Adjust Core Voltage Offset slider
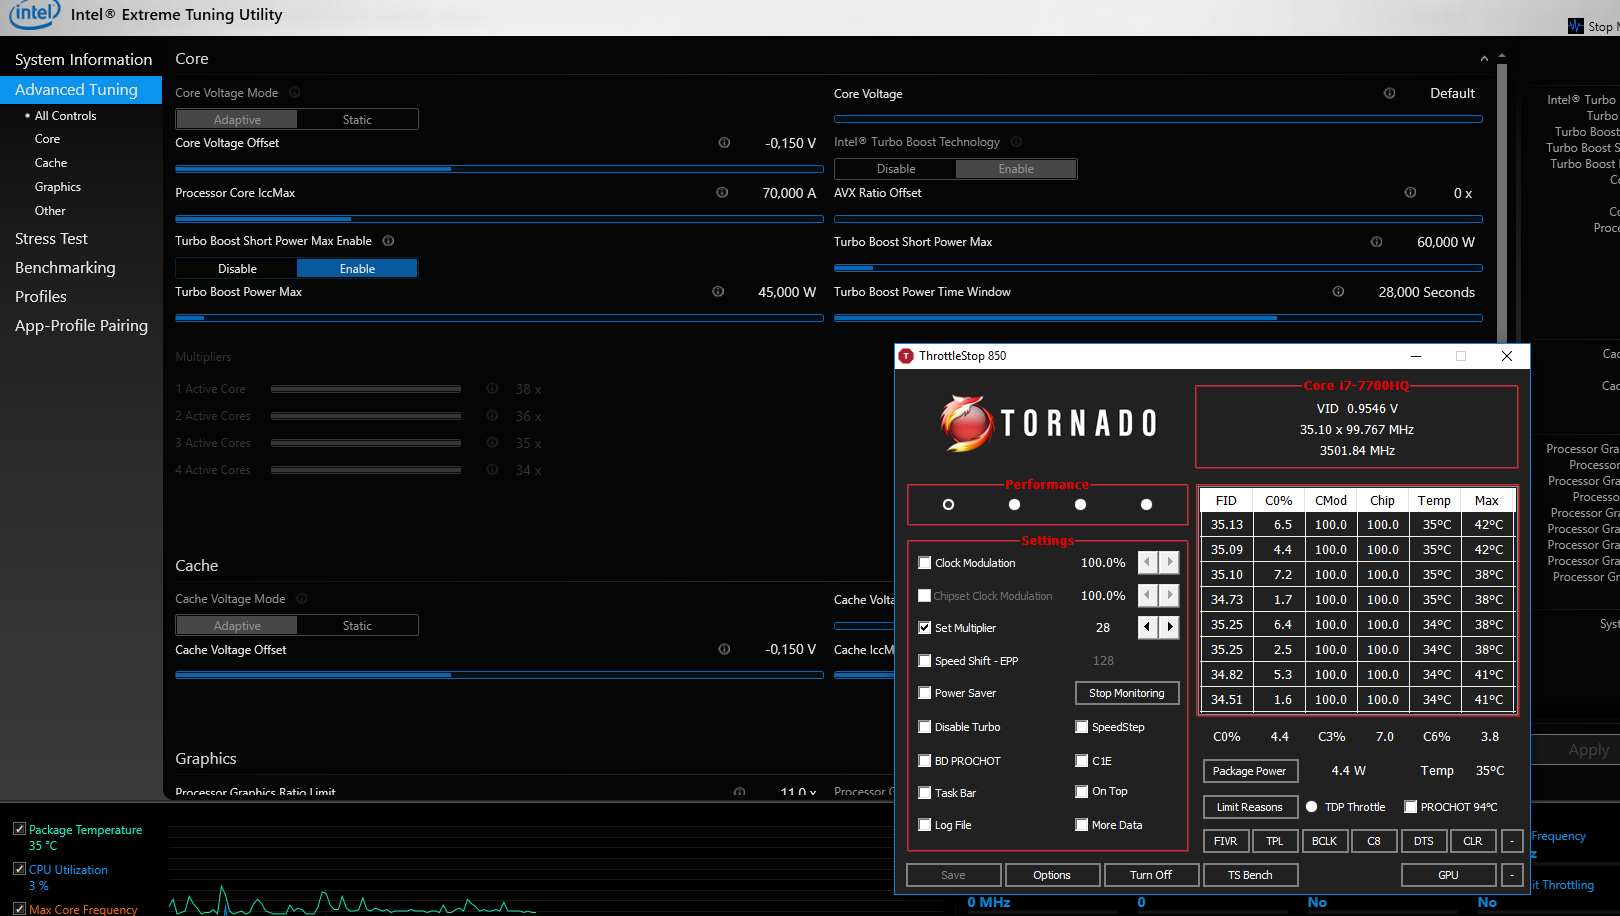 tap(499, 169)
